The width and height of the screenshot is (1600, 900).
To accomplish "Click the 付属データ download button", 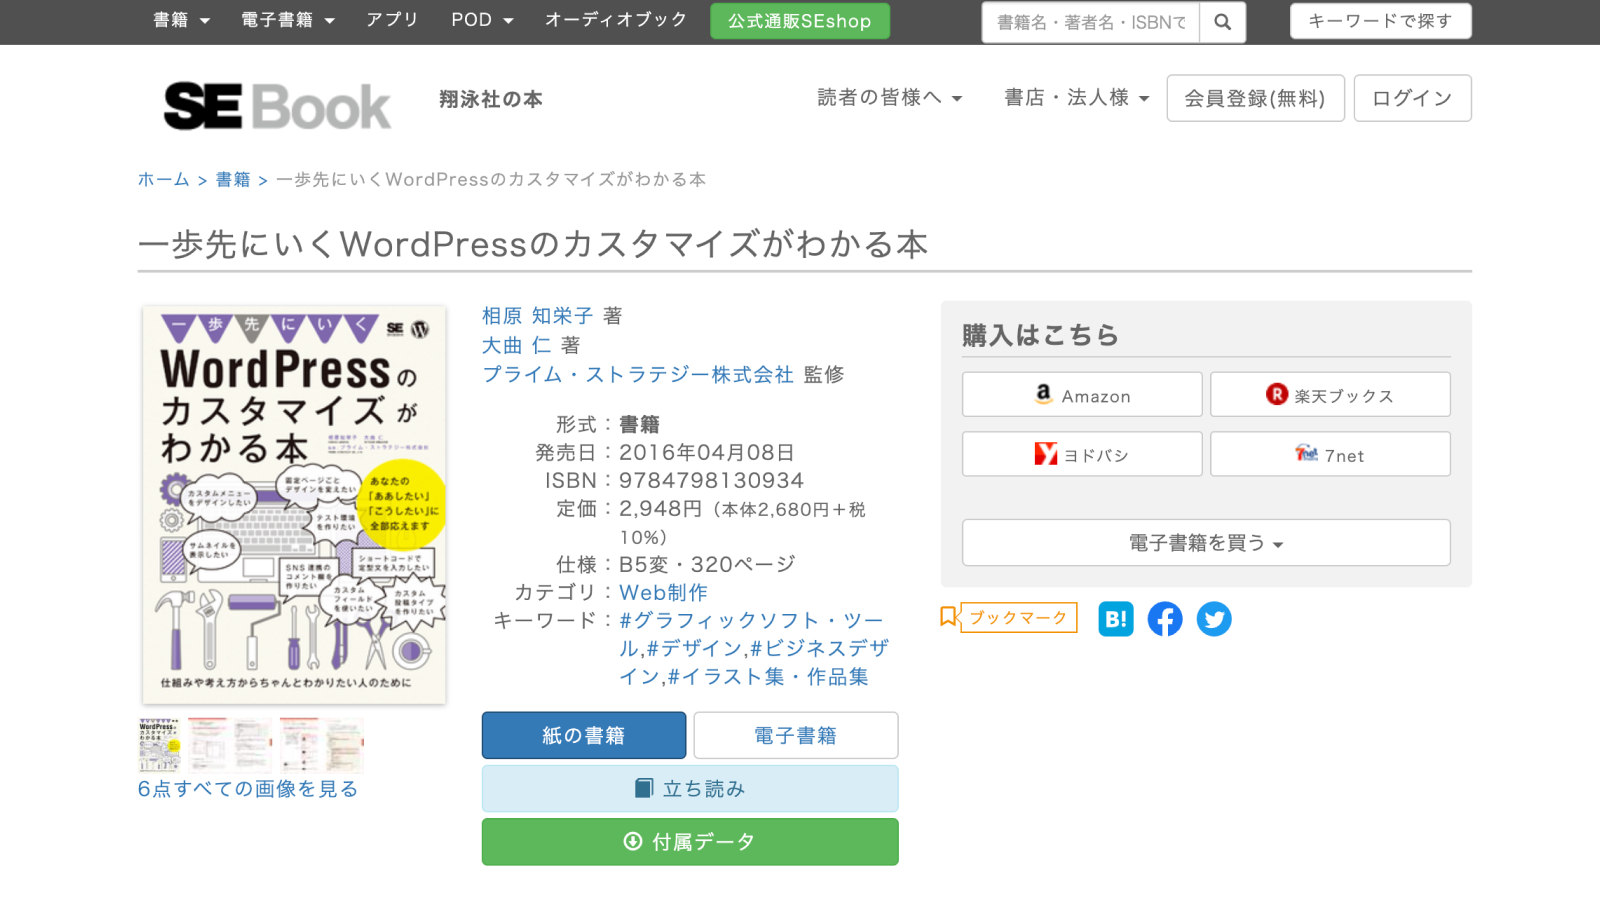I will 690,842.
